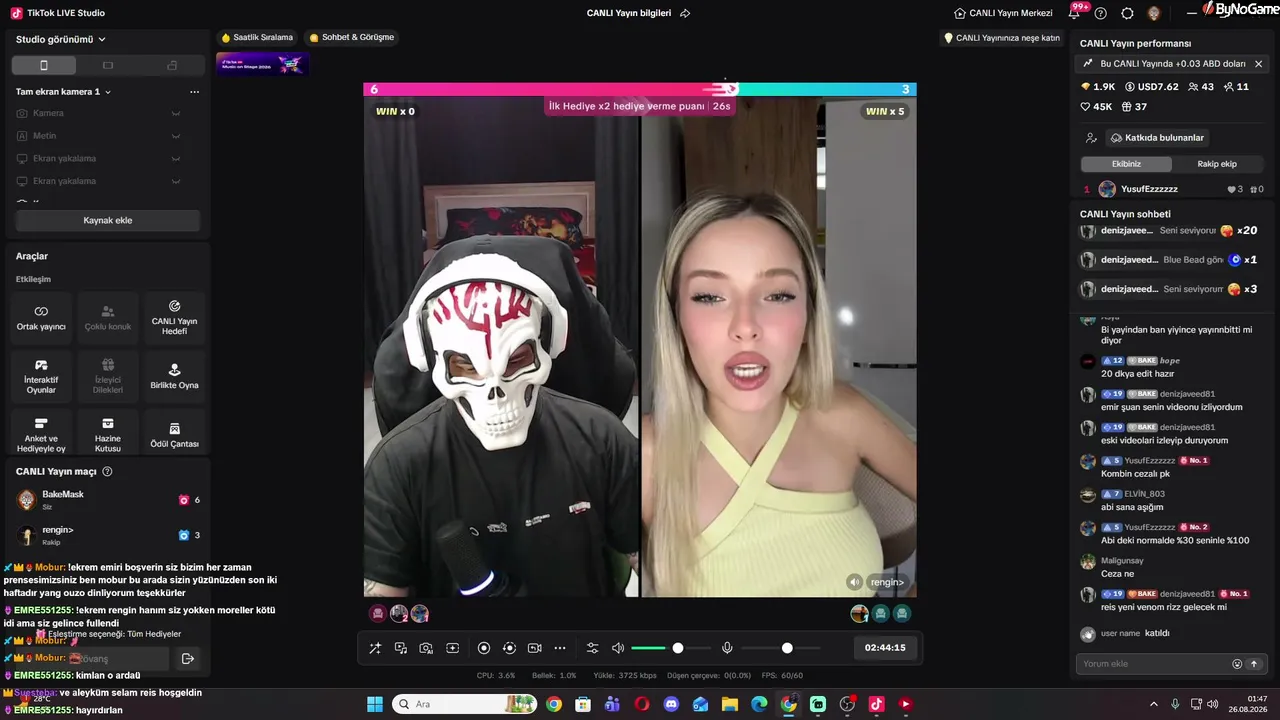Viewport: 1280px width, 720px height.
Task: Click the replay capture icon
Action: [509, 648]
